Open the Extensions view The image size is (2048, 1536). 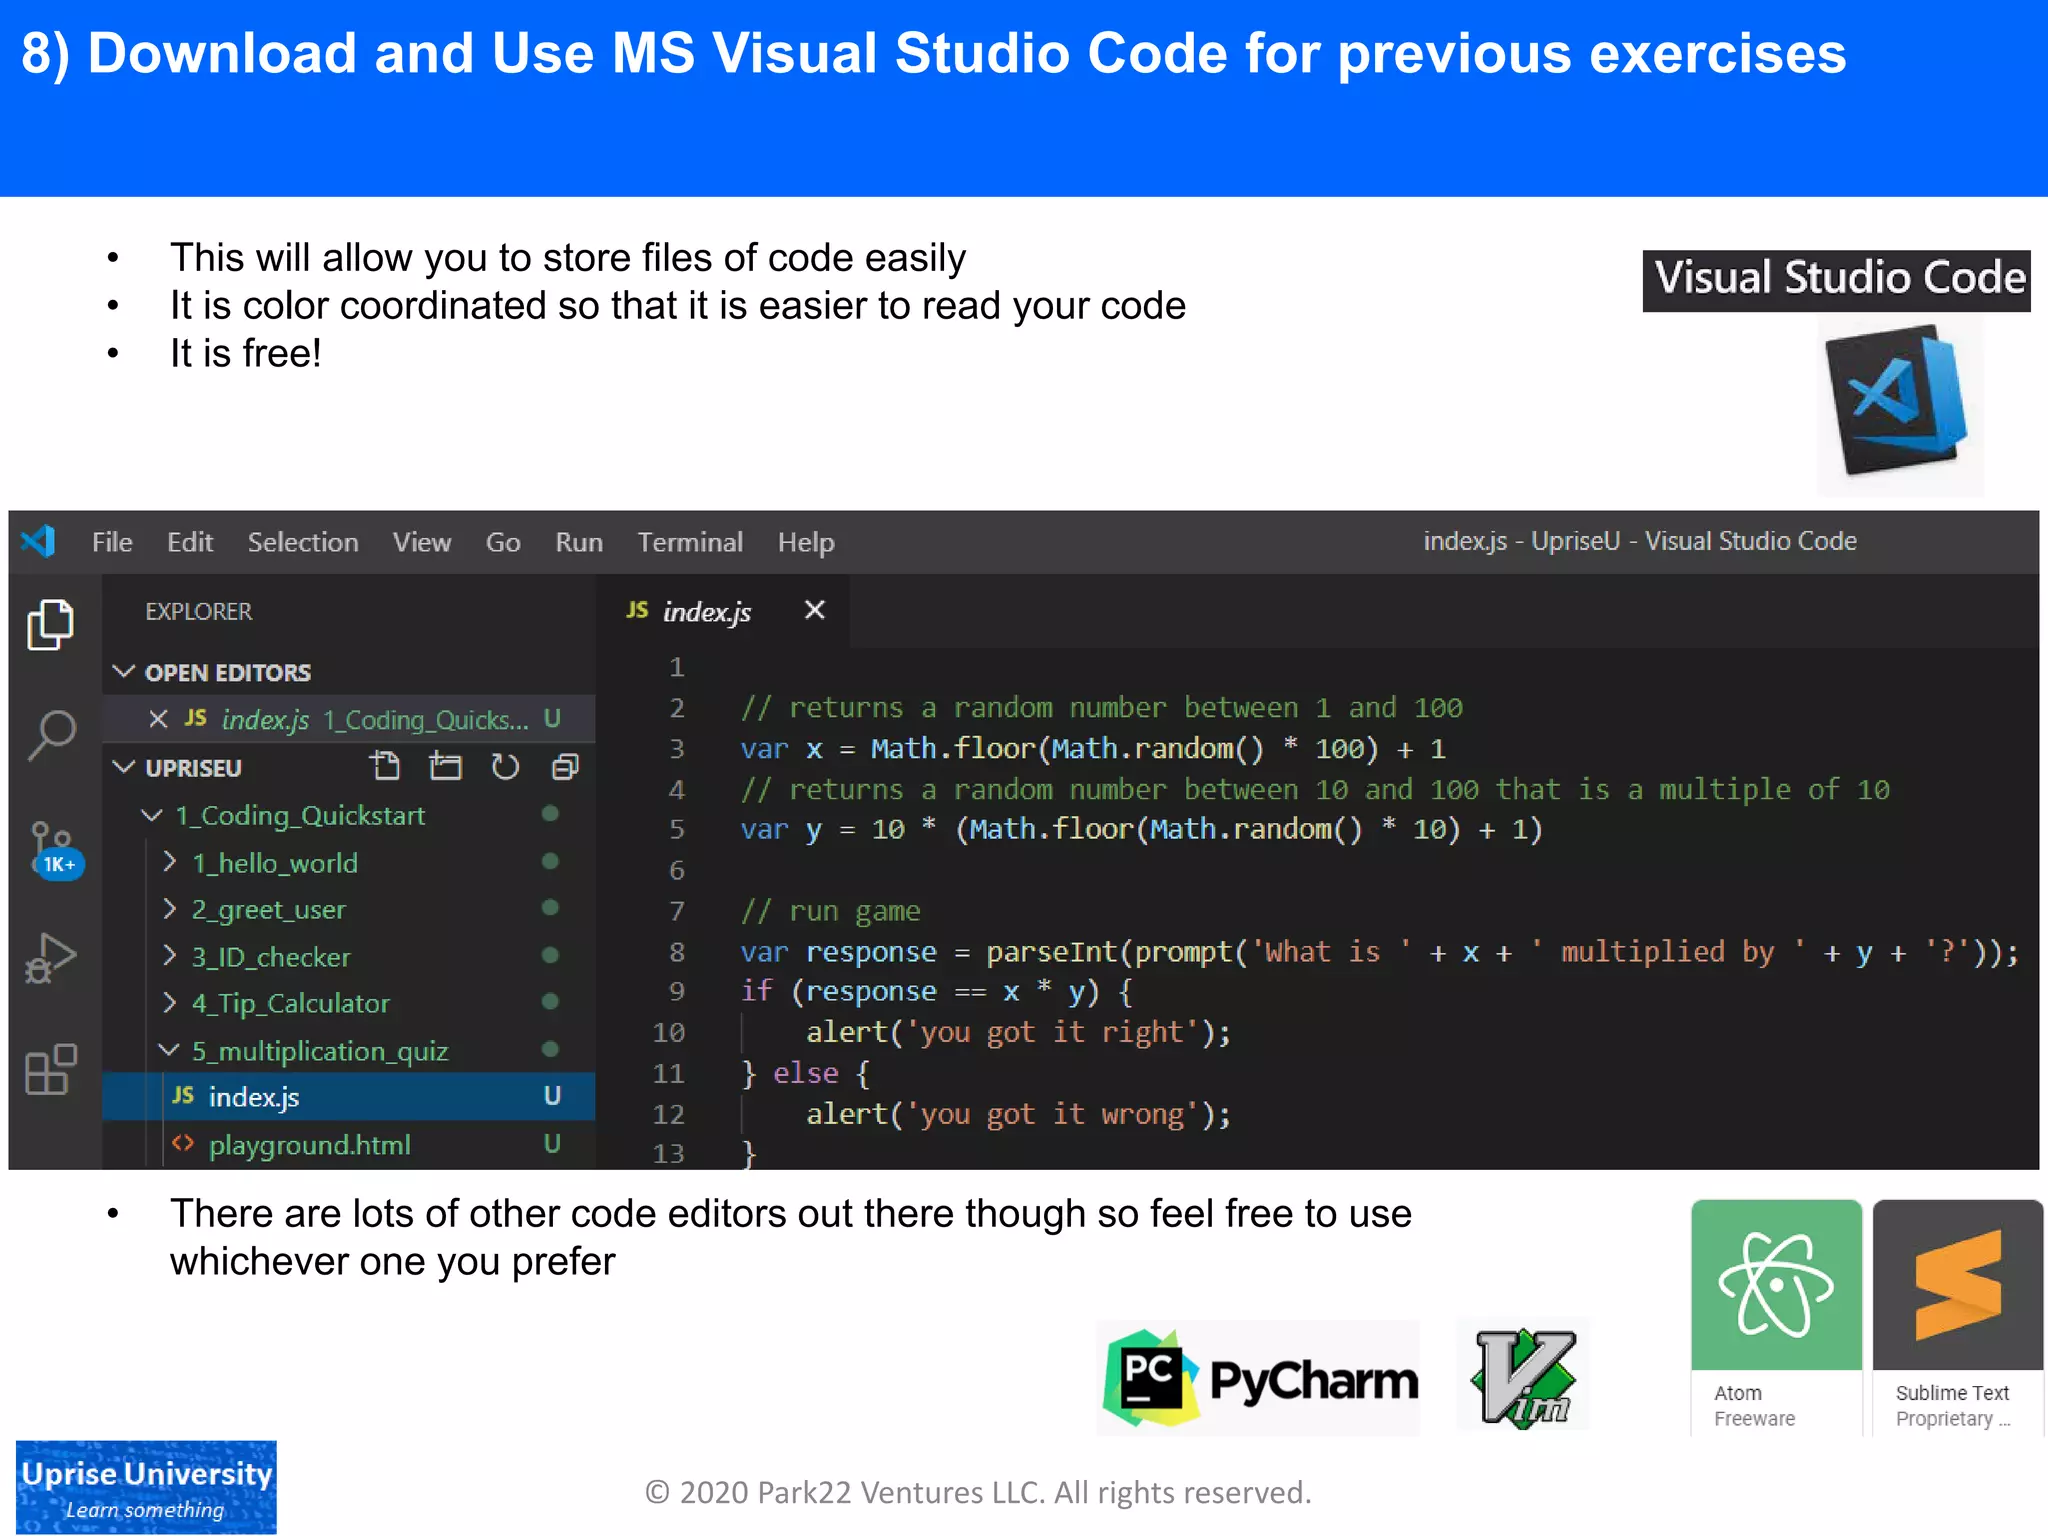point(50,1069)
